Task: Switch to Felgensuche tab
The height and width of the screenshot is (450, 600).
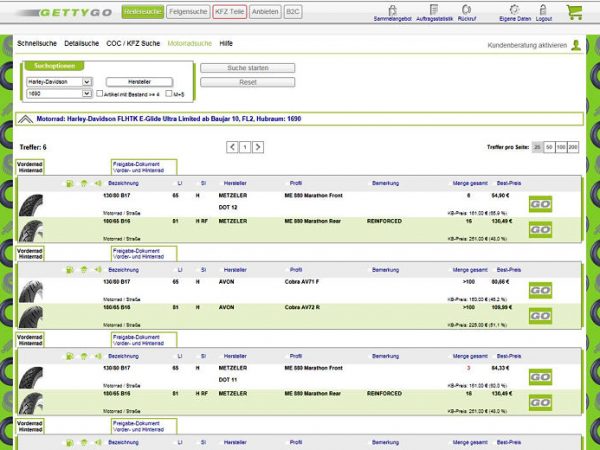Action: (x=188, y=12)
